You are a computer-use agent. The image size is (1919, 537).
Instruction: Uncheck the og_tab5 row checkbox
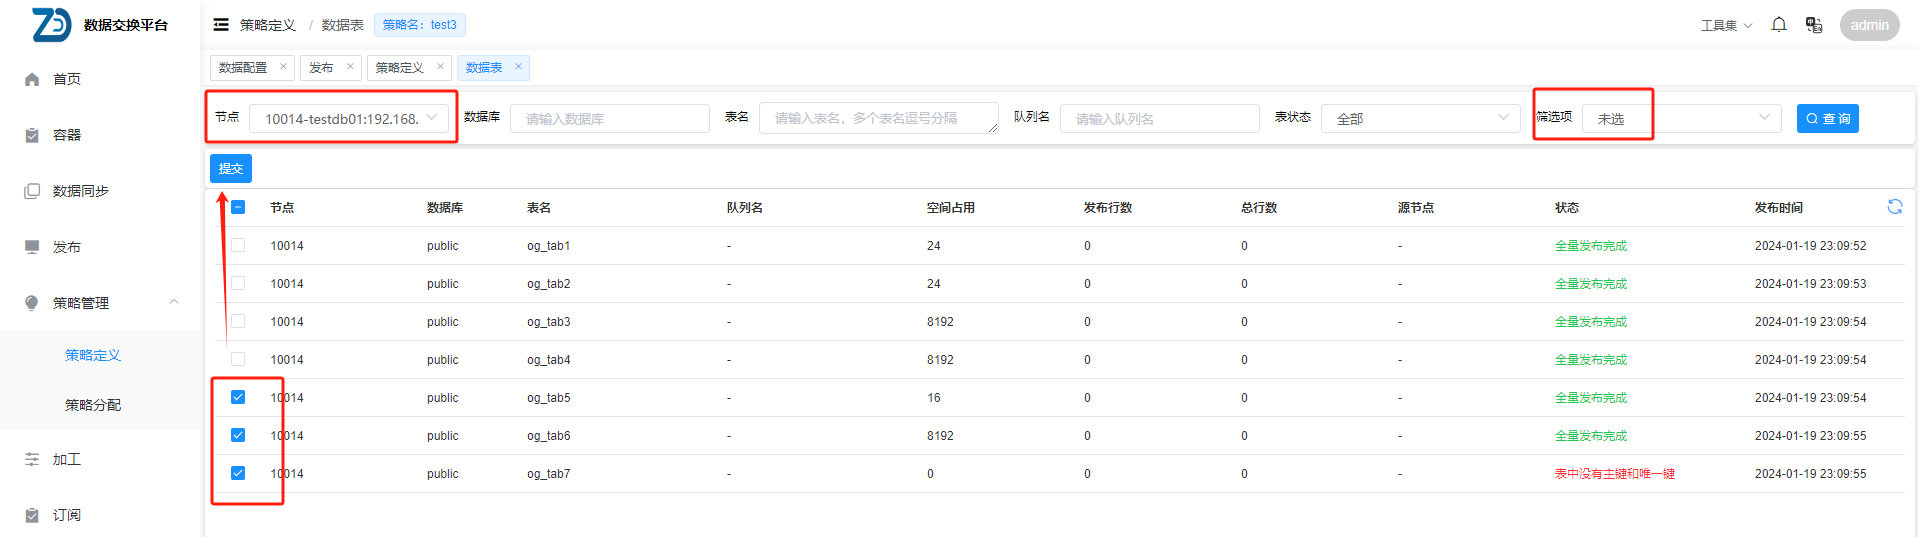click(238, 397)
